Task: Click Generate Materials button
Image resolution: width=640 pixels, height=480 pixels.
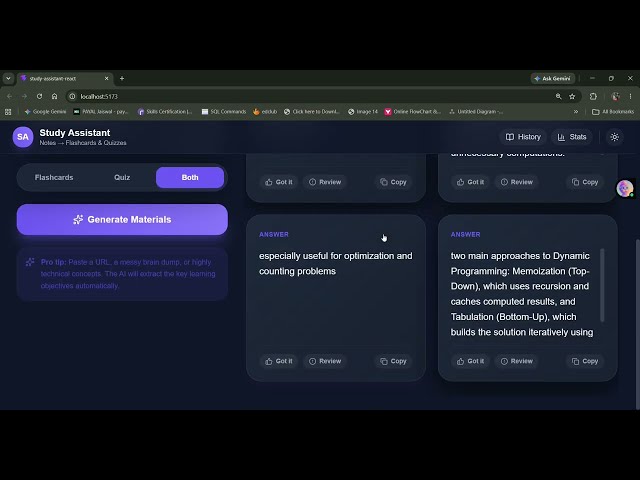Action: pyautogui.click(x=122, y=220)
